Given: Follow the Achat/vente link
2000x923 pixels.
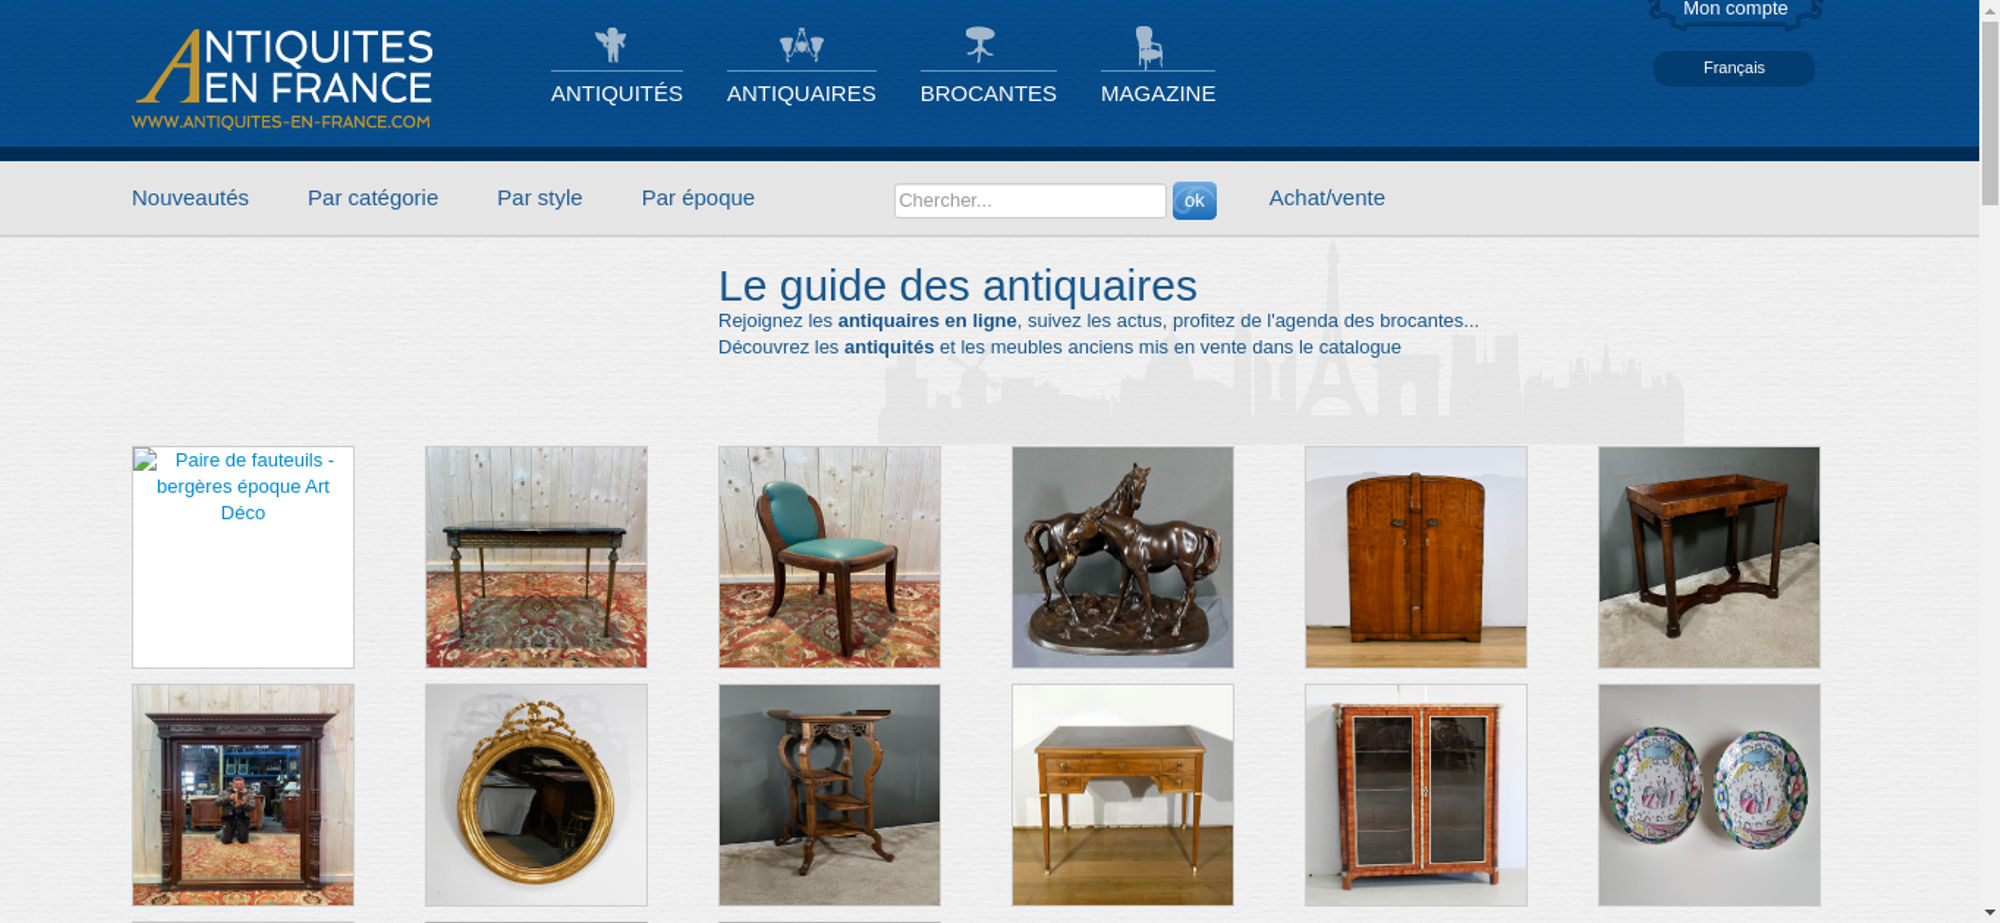Looking at the screenshot, I should 1327,198.
